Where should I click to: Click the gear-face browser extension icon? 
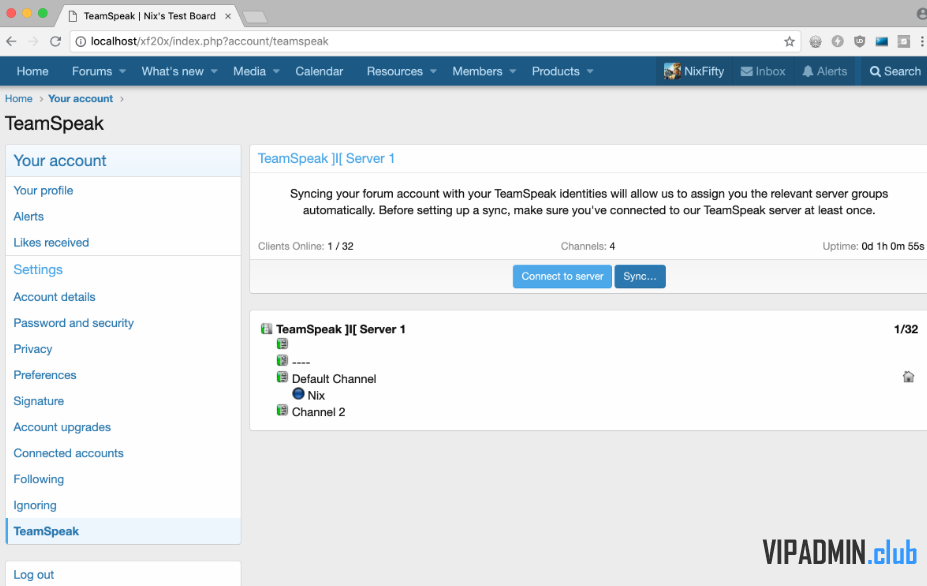815,41
